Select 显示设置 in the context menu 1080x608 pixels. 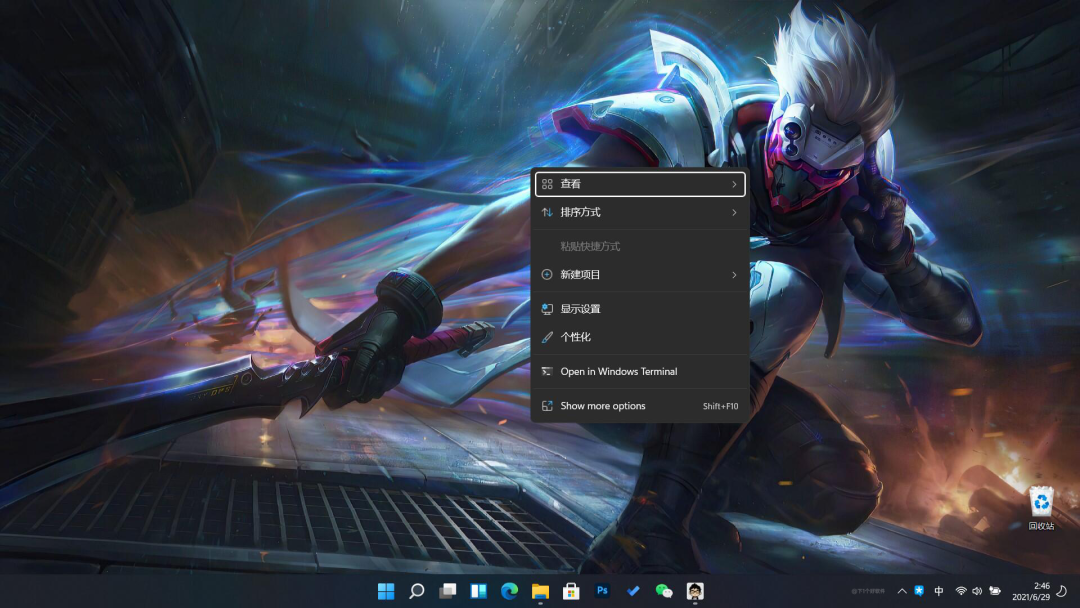click(640, 309)
